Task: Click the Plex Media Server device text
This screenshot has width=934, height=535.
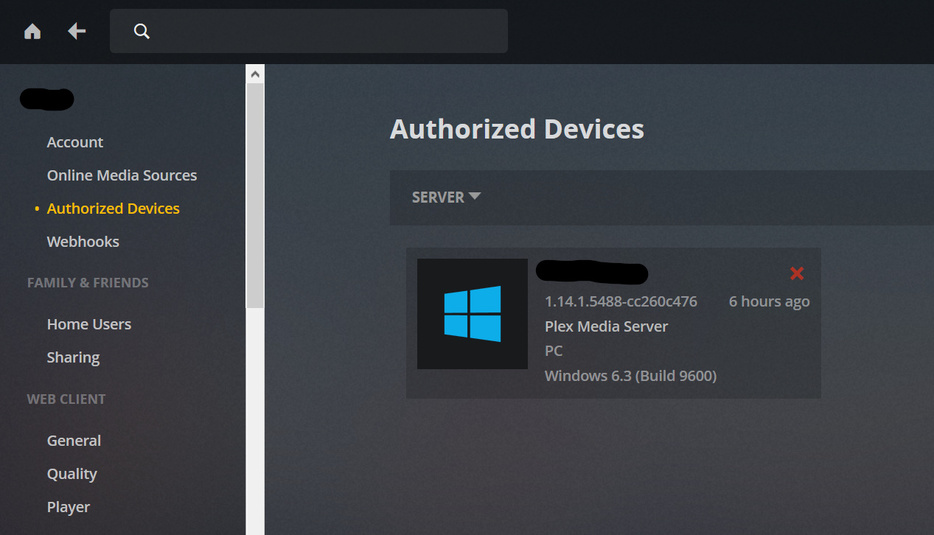Action: [x=606, y=326]
